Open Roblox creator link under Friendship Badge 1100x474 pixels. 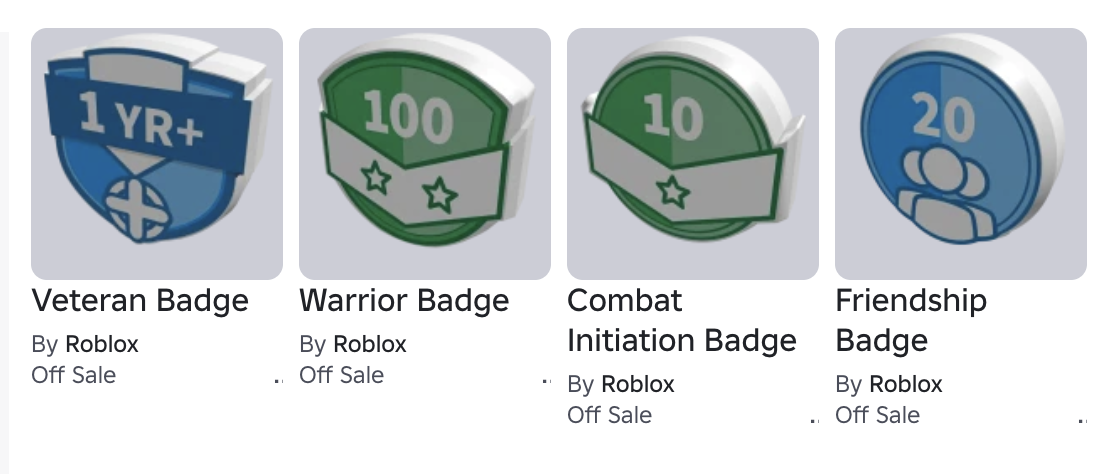[906, 384]
